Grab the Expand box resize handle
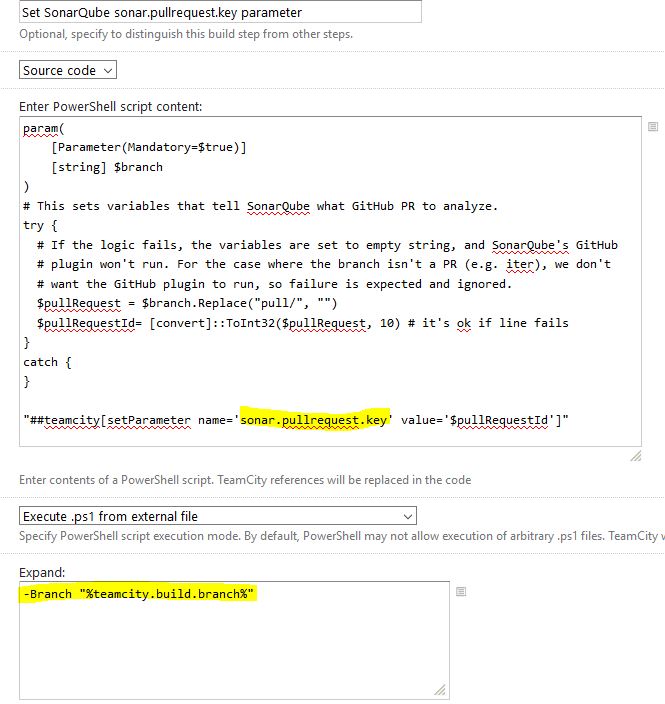The image size is (665, 704). pos(440,690)
